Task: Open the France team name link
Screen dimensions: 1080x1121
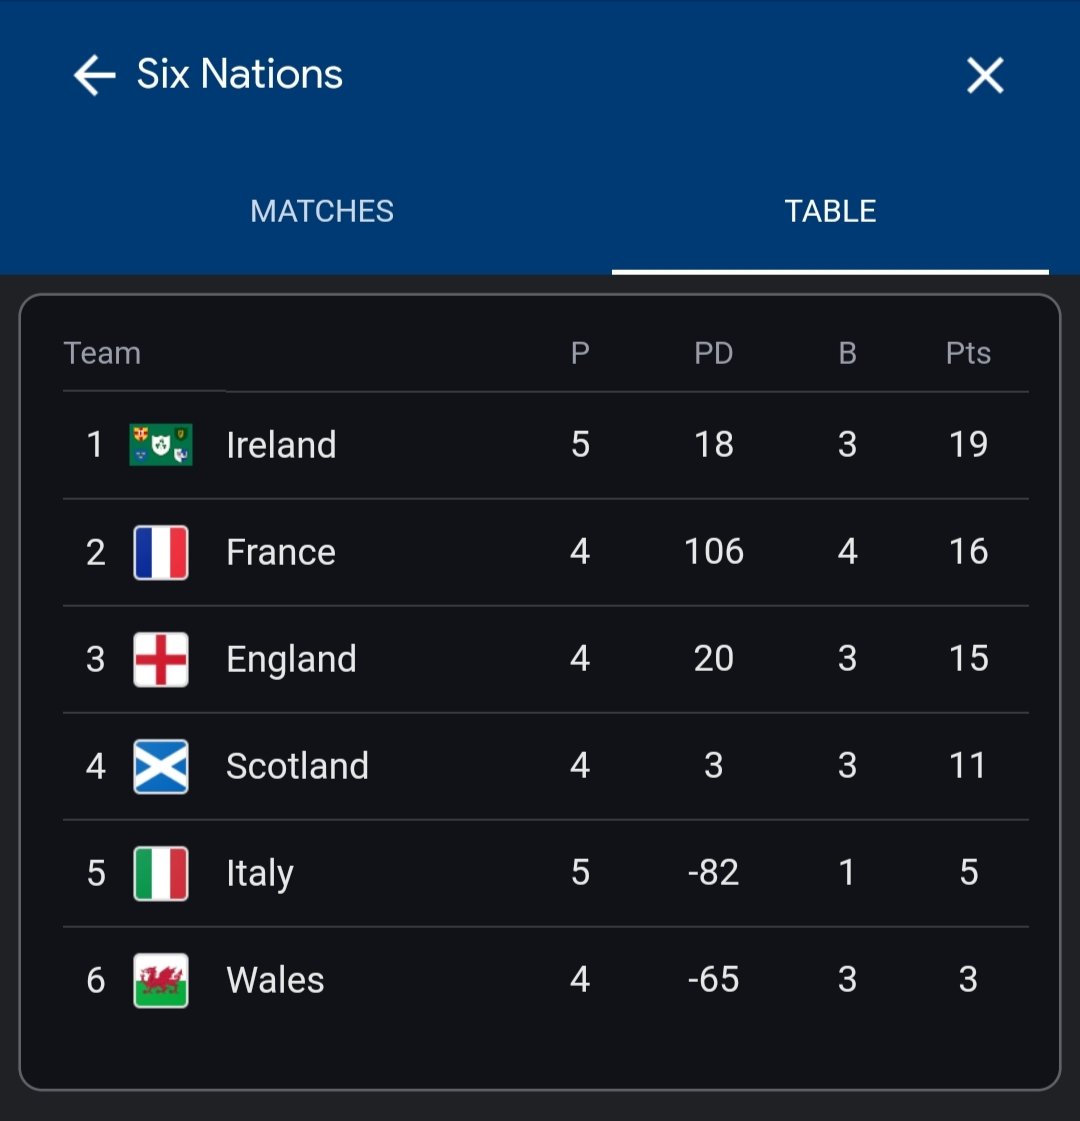Action: (281, 552)
